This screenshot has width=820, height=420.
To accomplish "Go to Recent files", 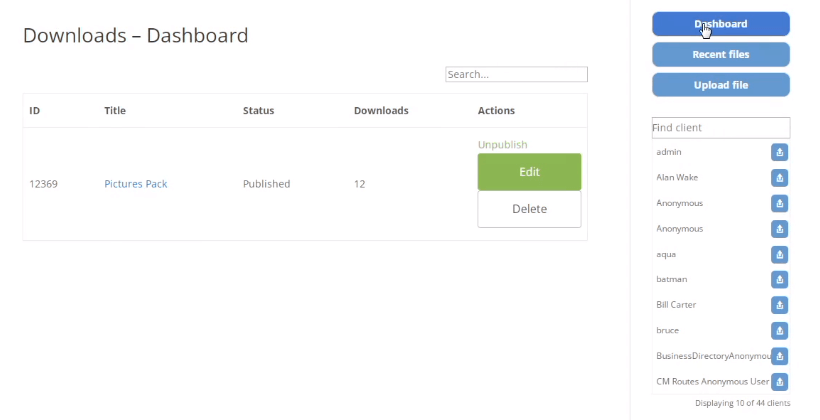I will (x=720, y=54).
